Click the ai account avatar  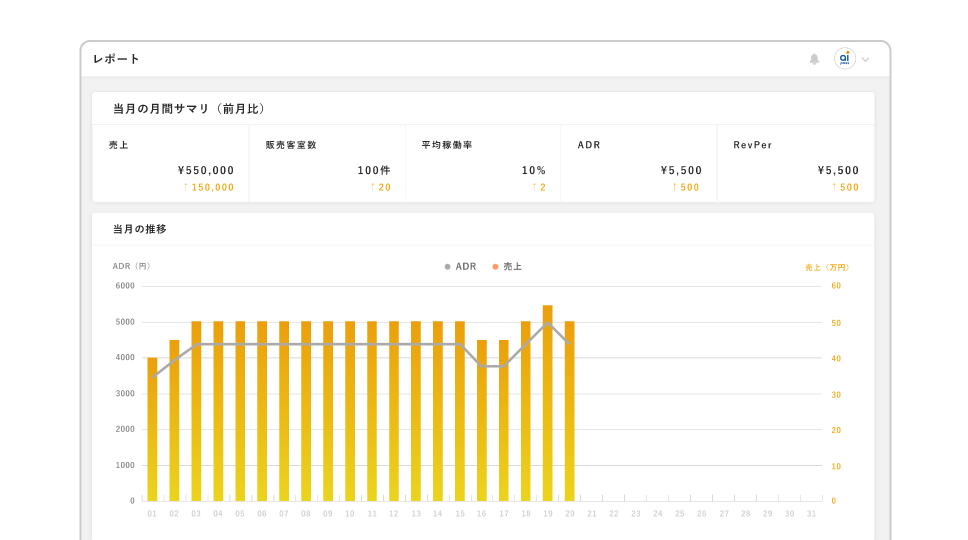[x=845, y=59]
